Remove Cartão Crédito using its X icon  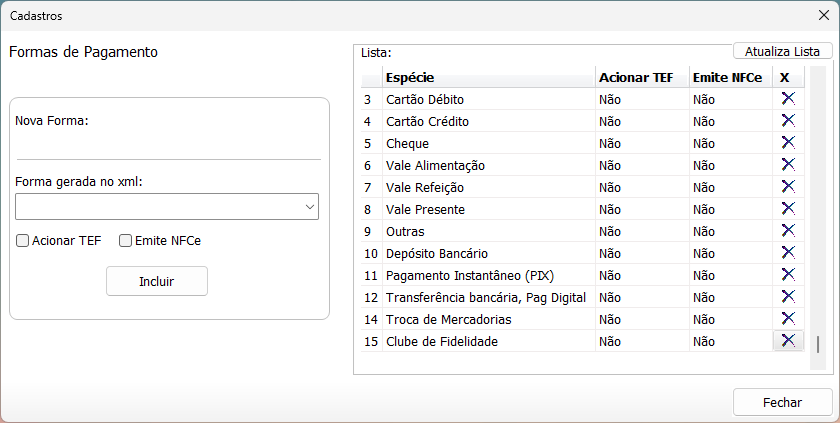(x=788, y=121)
